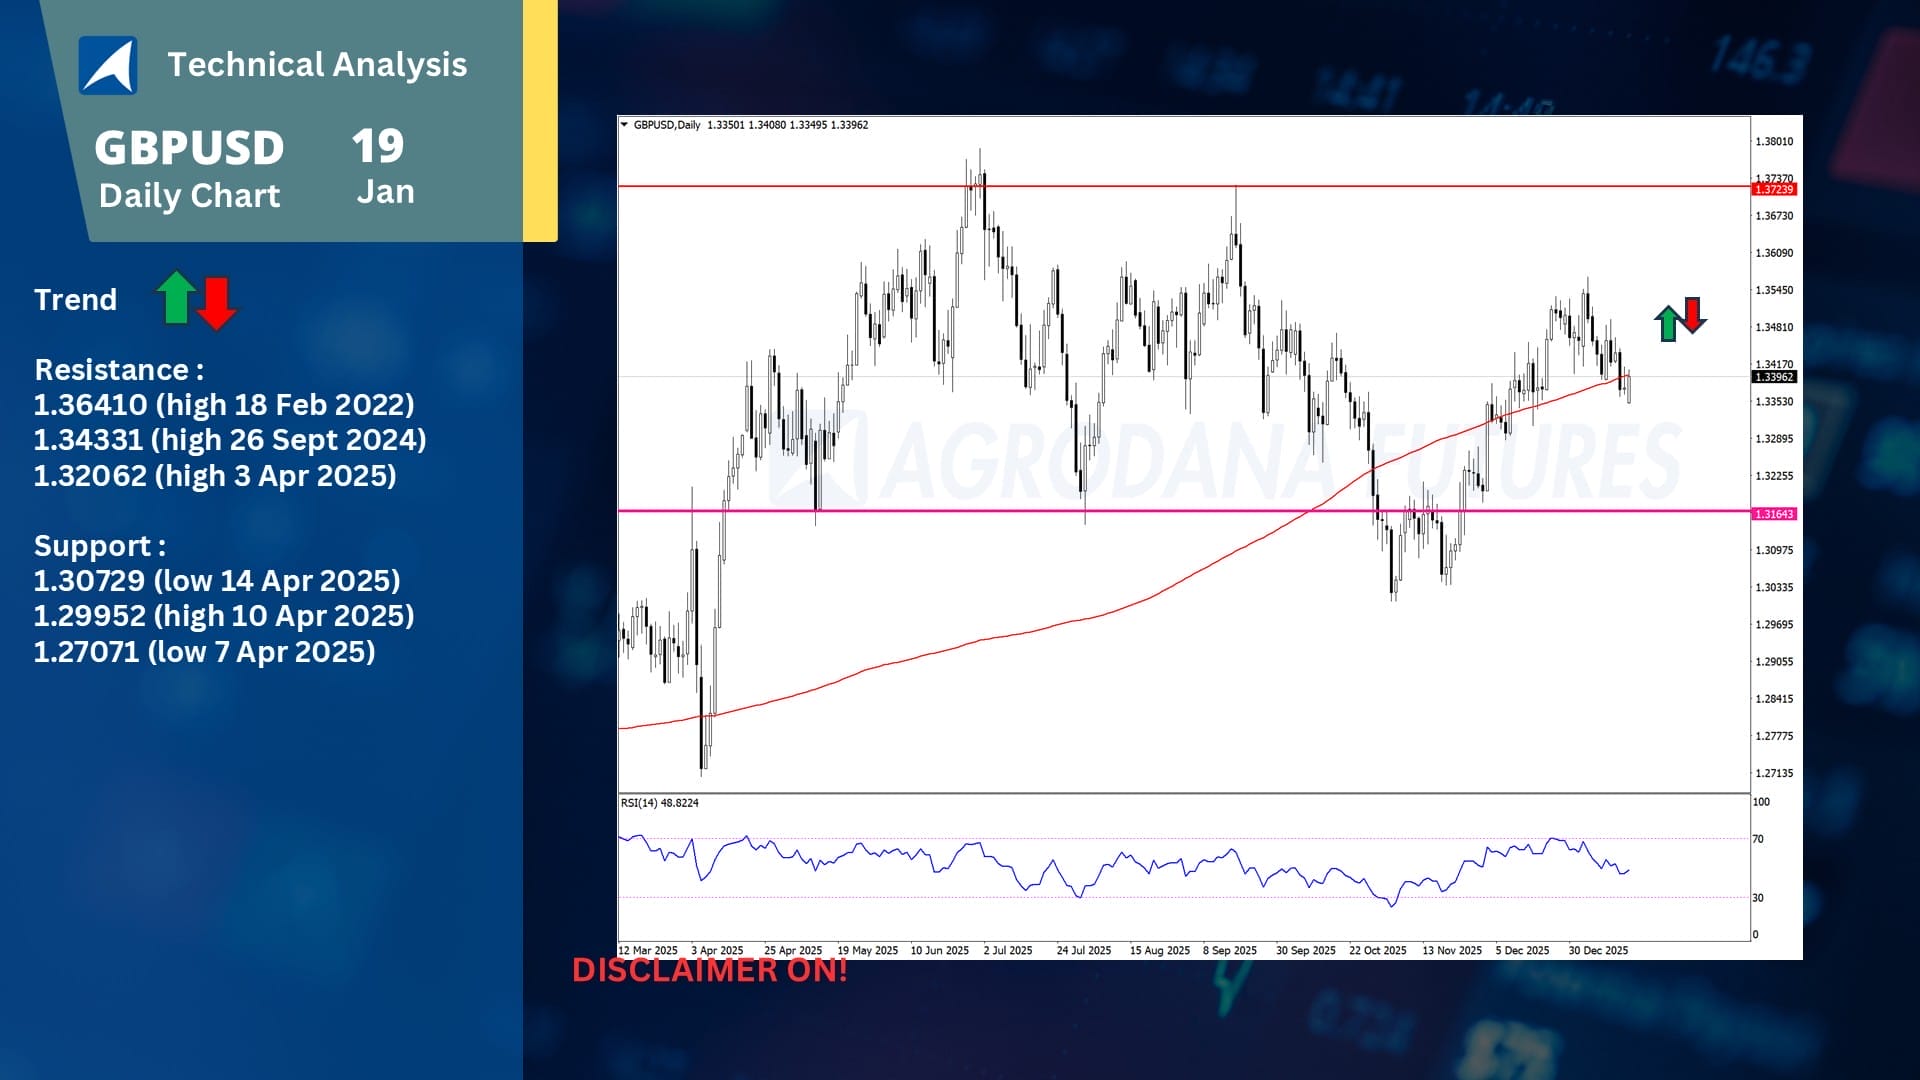Click the RSI(14) 48.8224 indicator label
The image size is (1920, 1080).
660,803
